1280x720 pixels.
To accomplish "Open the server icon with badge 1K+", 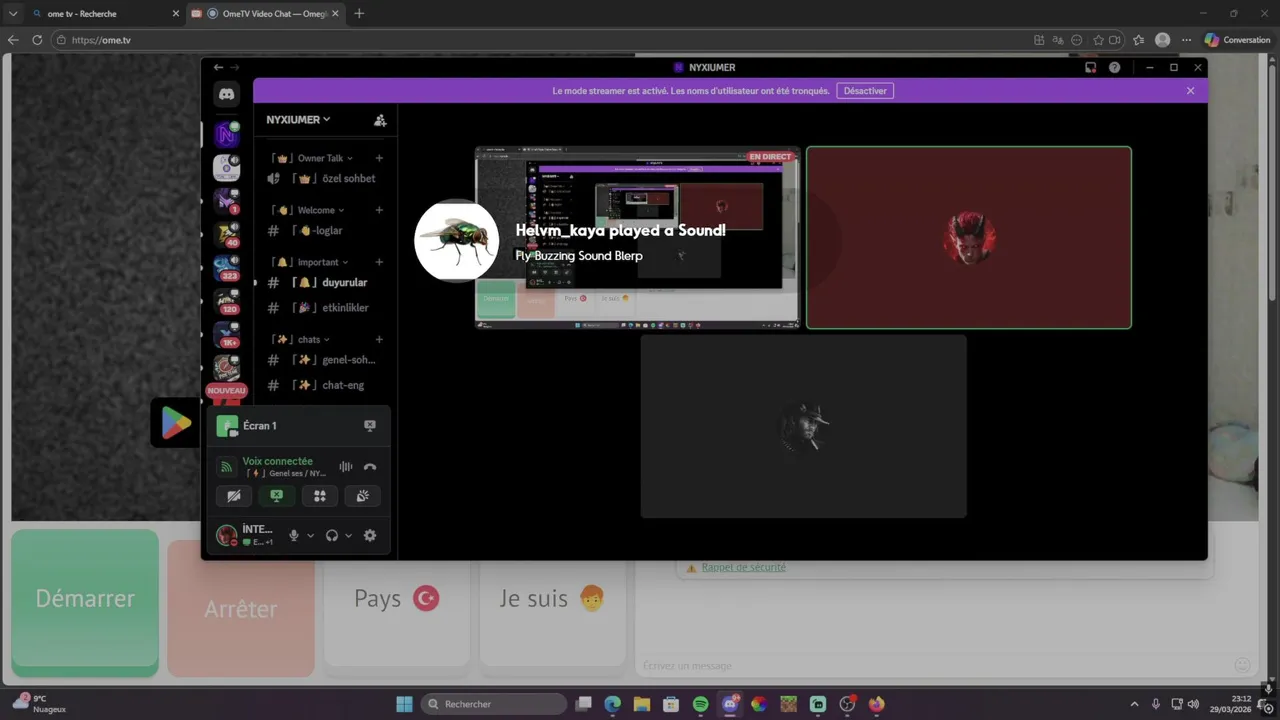I will (227, 334).
